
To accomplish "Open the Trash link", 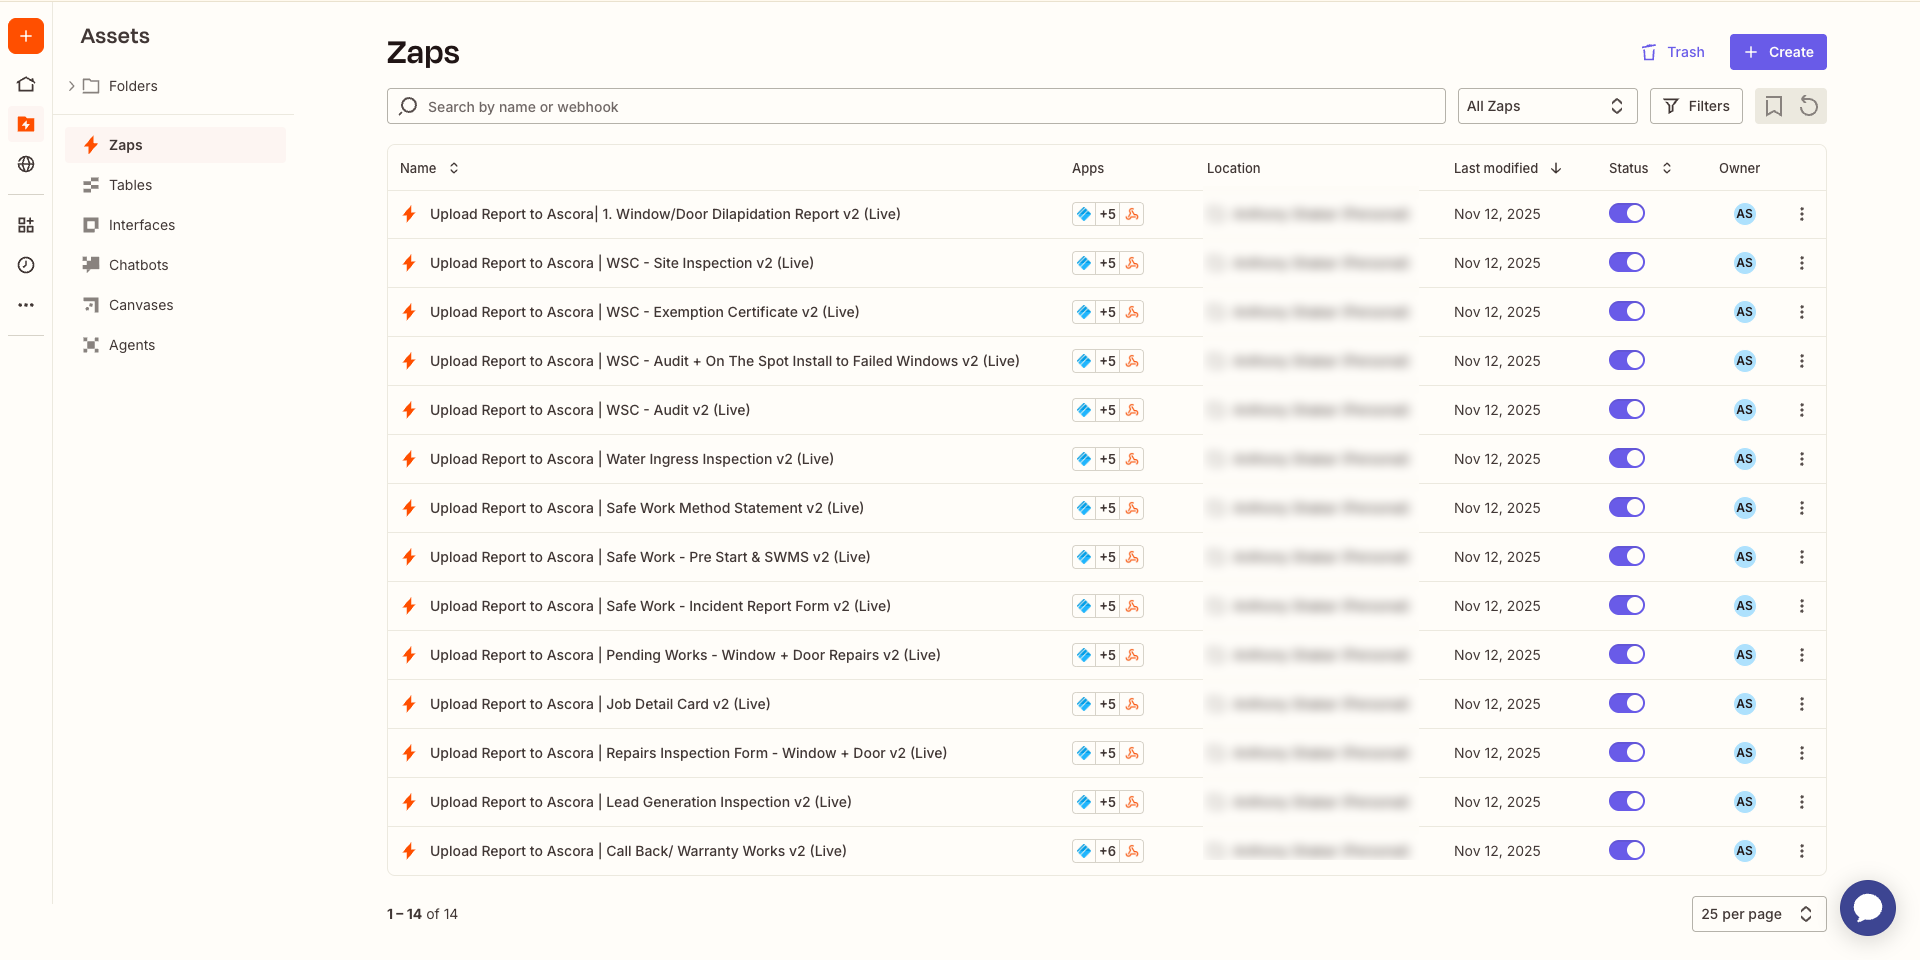I will 1673,52.
